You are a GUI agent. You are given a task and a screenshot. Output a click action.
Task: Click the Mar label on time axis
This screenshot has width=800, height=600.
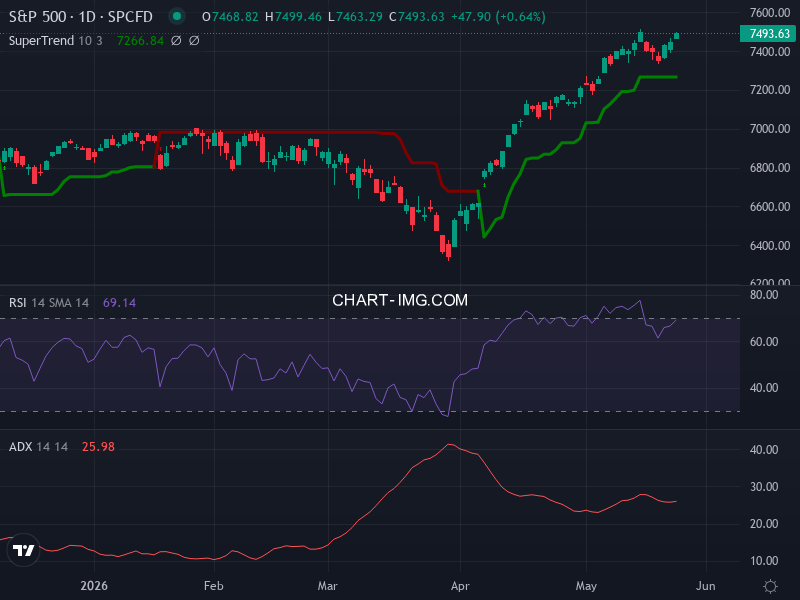327,586
